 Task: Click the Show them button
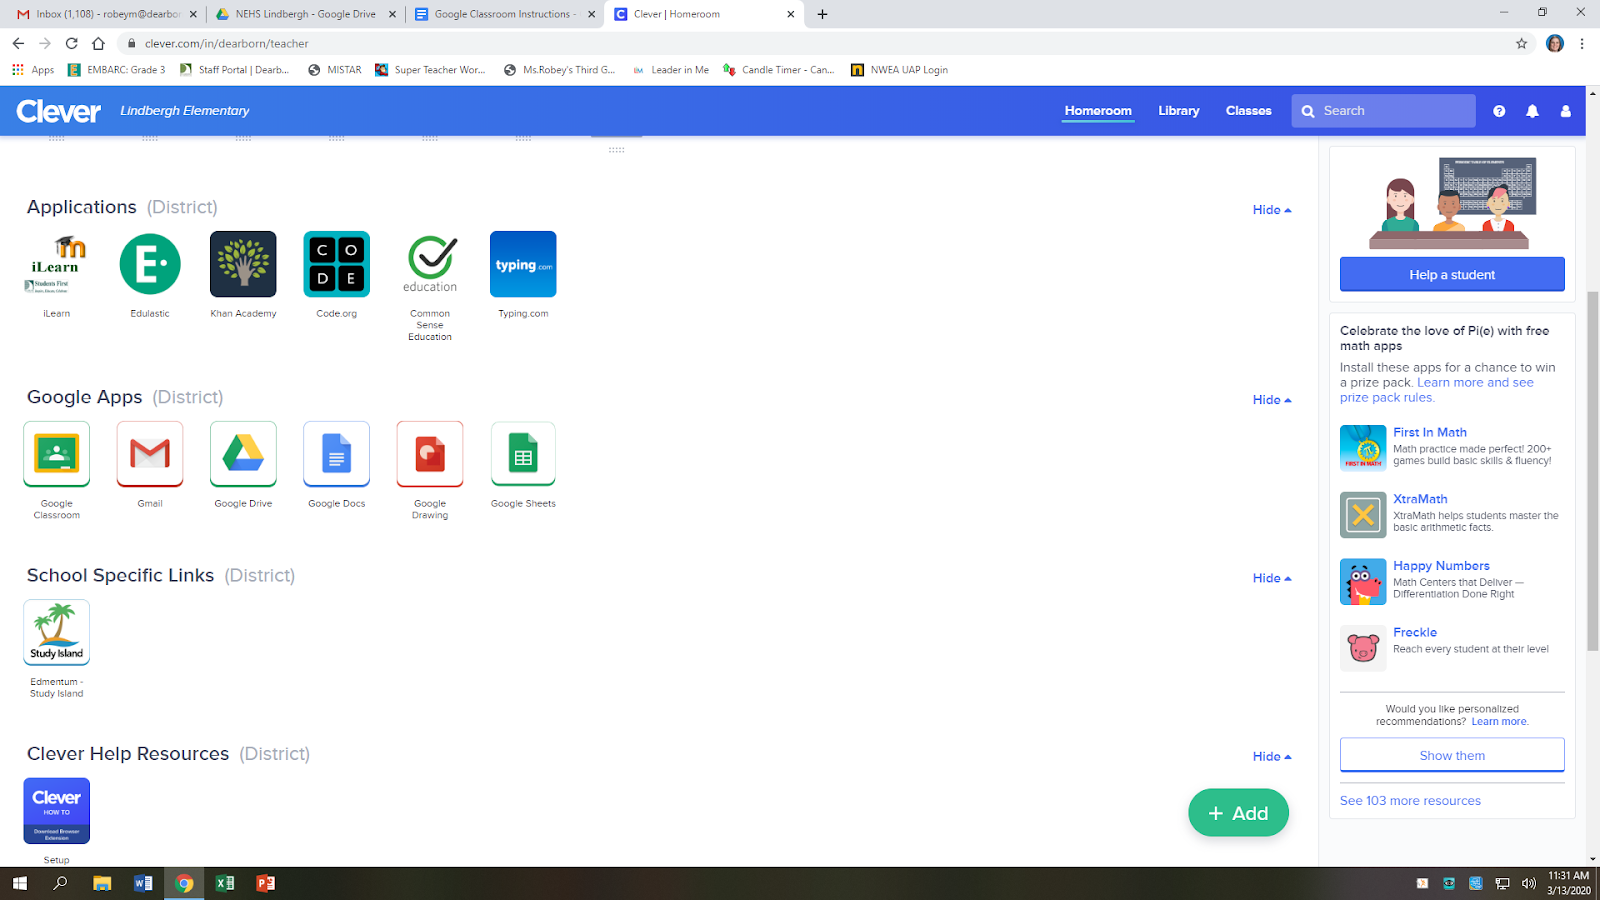click(1452, 756)
